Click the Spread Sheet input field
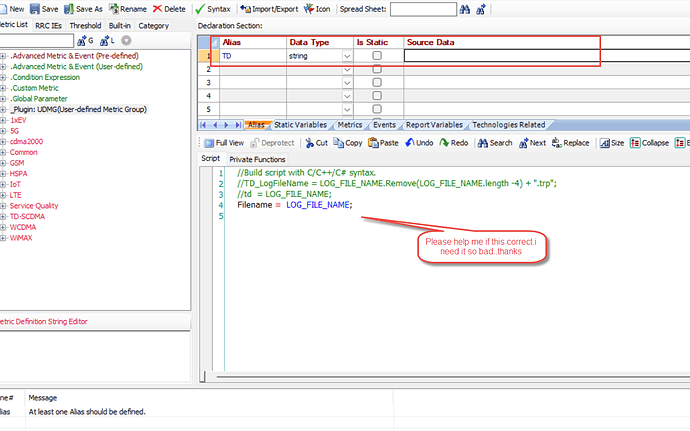The image size is (690, 431). [423, 9]
